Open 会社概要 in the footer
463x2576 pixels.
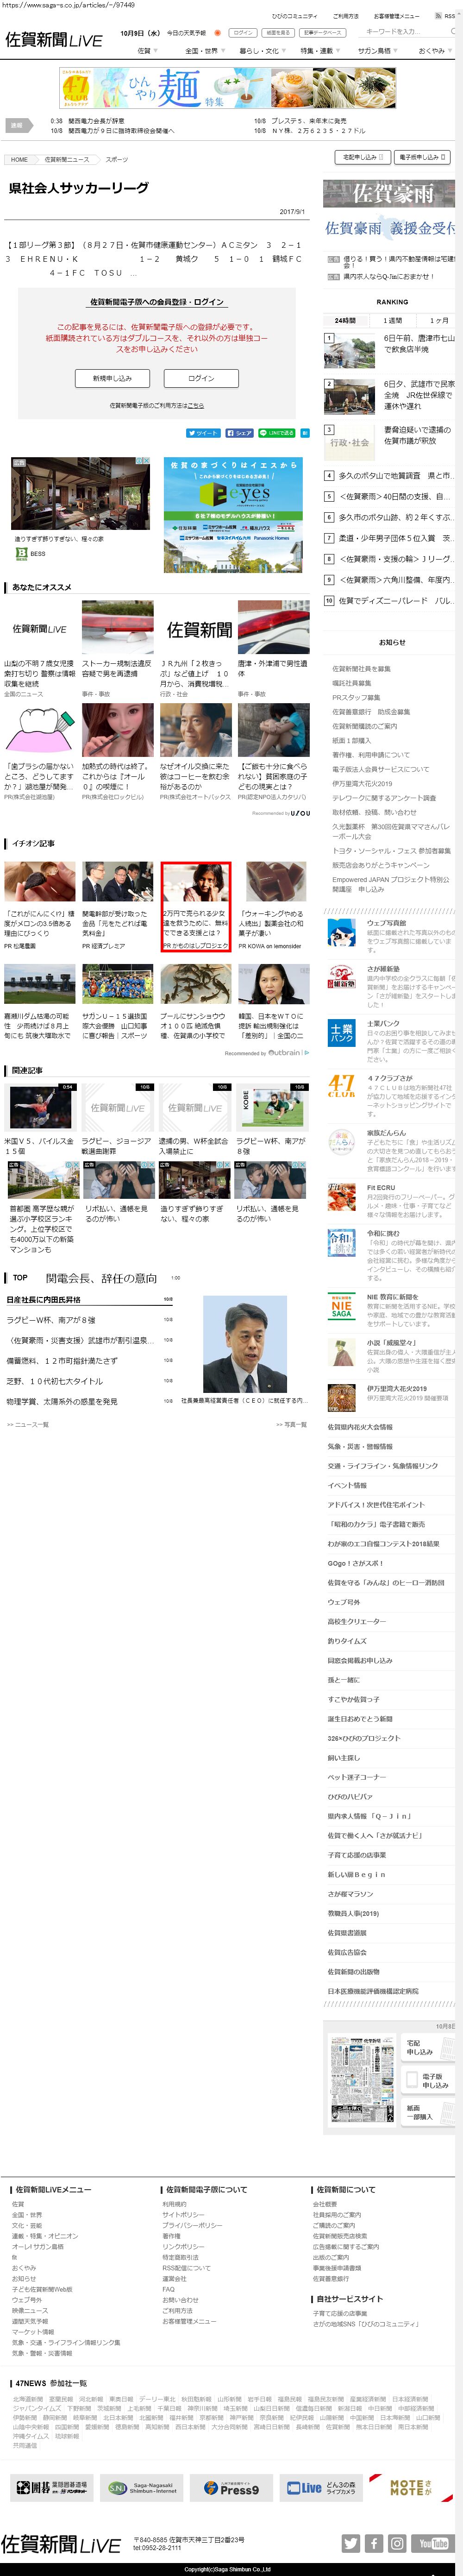coord(325,2204)
